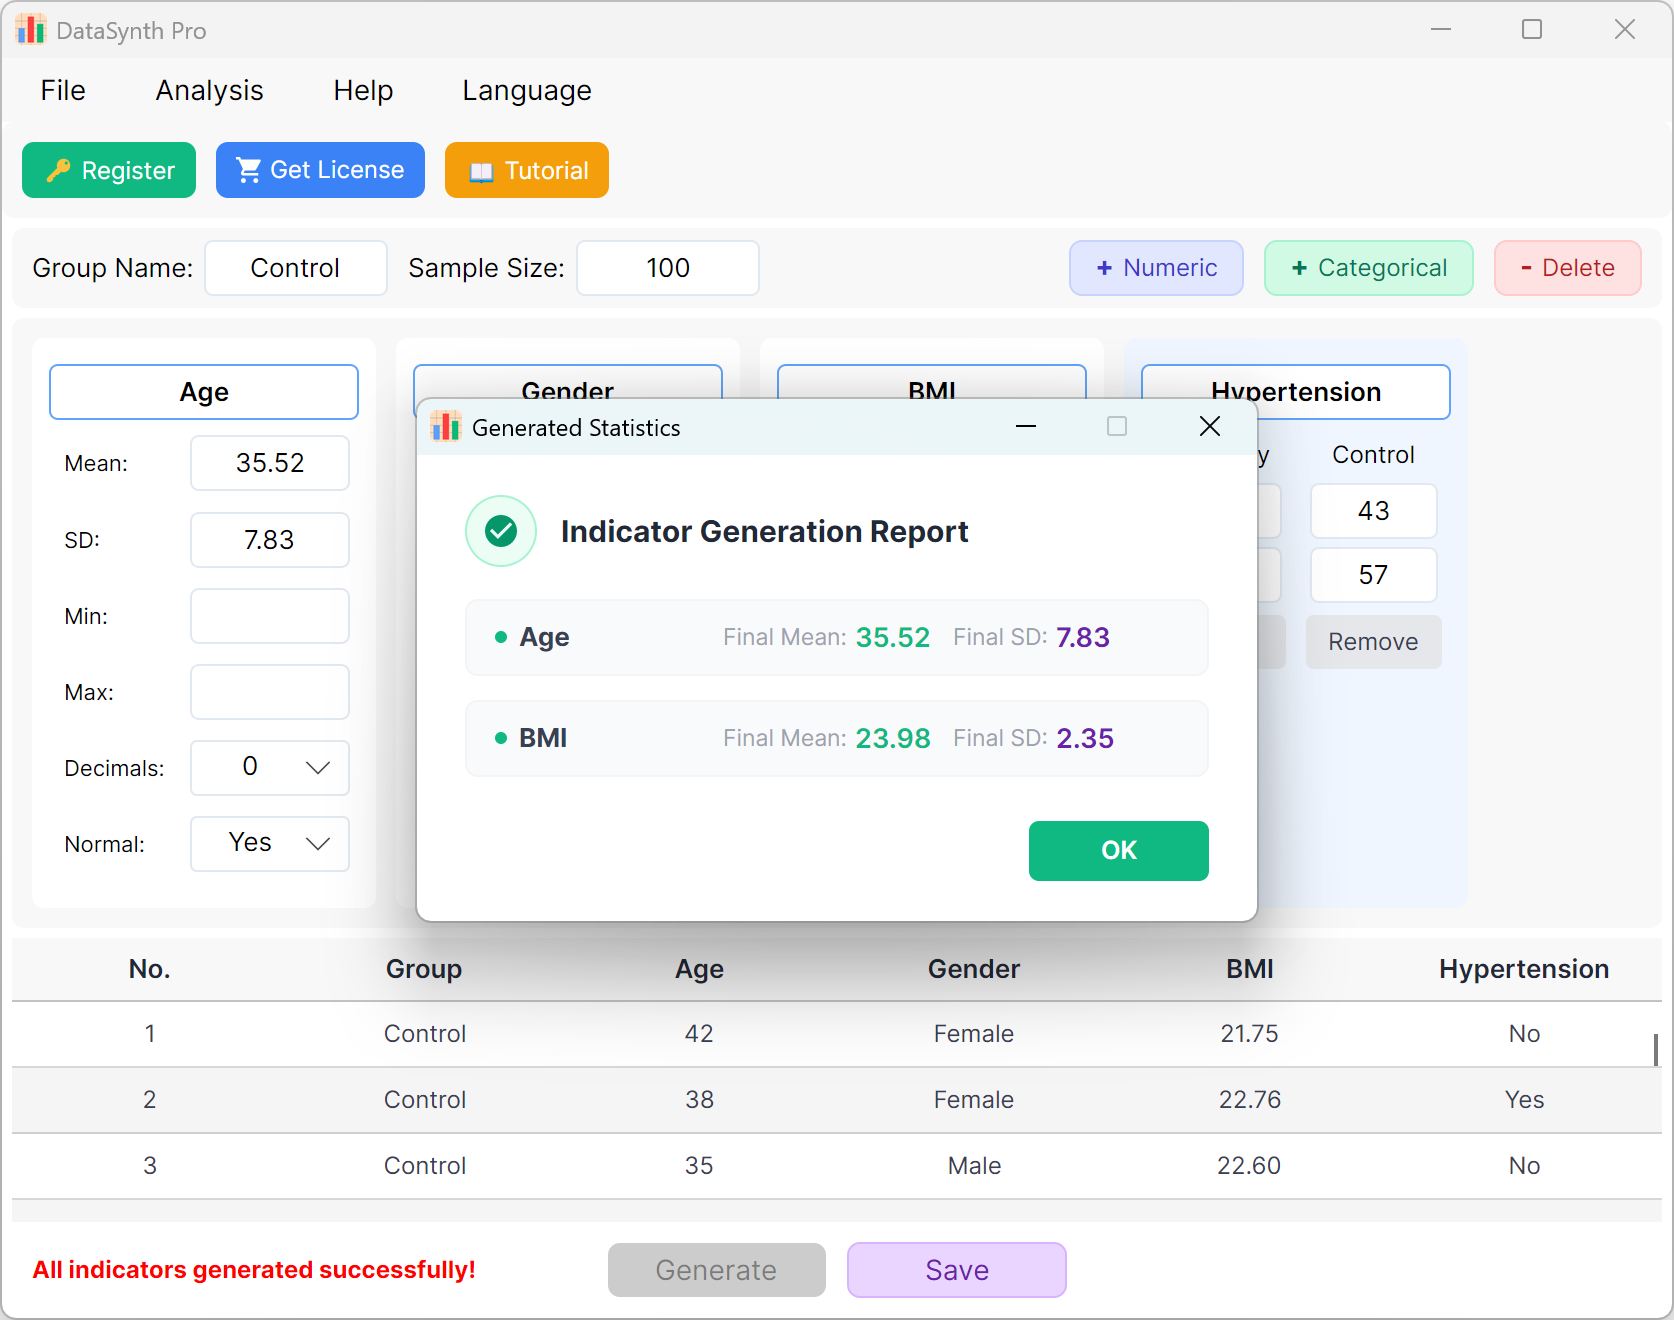The image size is (1674, 1320).
Task: Click the Age variable name field
Action: click(x=204, y=392)
